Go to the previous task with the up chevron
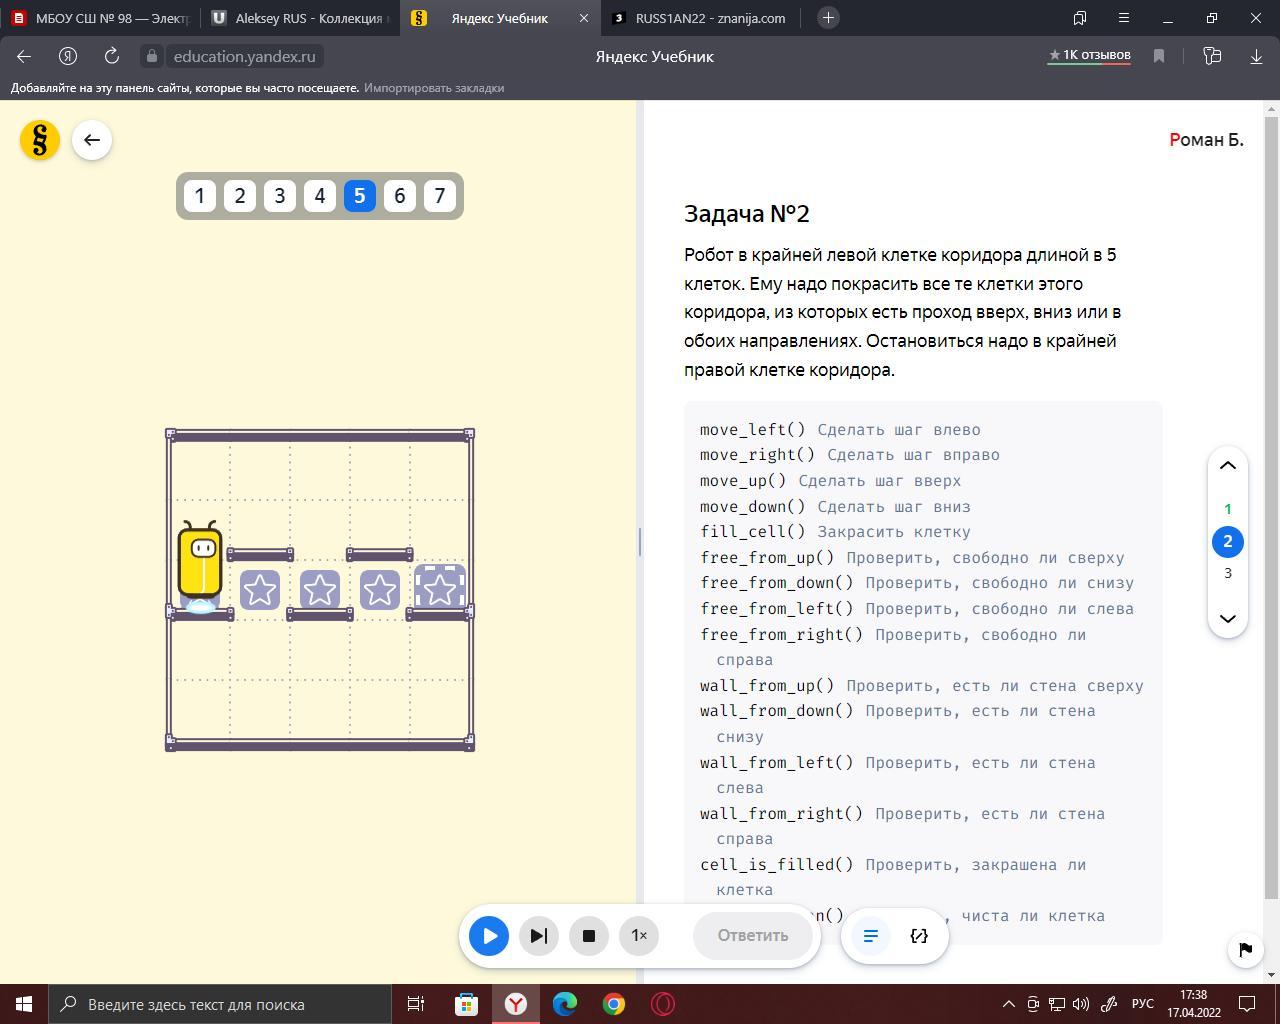Screen dimensions: 1280x1024 1228,466
